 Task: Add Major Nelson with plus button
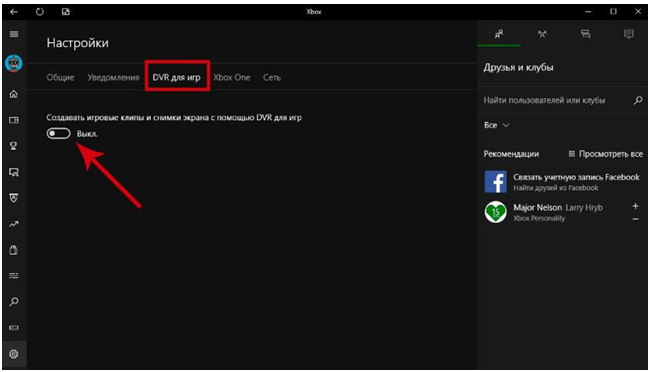click(635, 206)
